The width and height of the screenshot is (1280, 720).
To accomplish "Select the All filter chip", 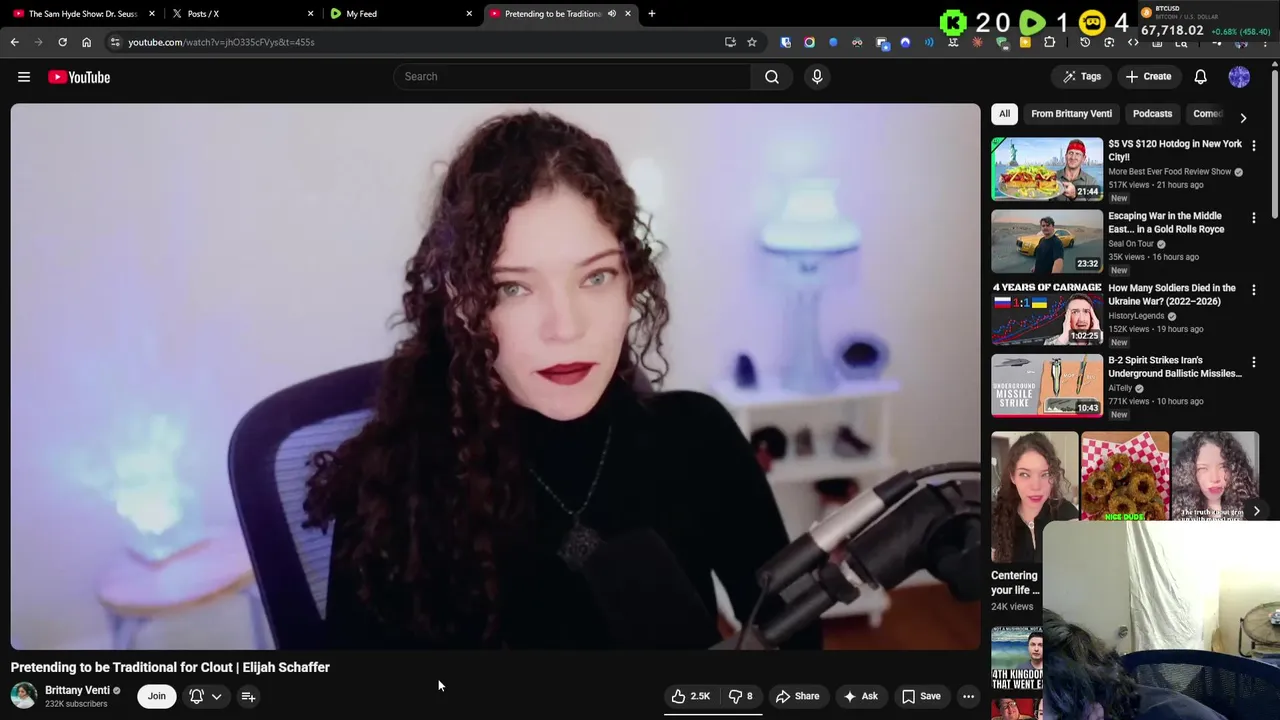I will 1004,114.
